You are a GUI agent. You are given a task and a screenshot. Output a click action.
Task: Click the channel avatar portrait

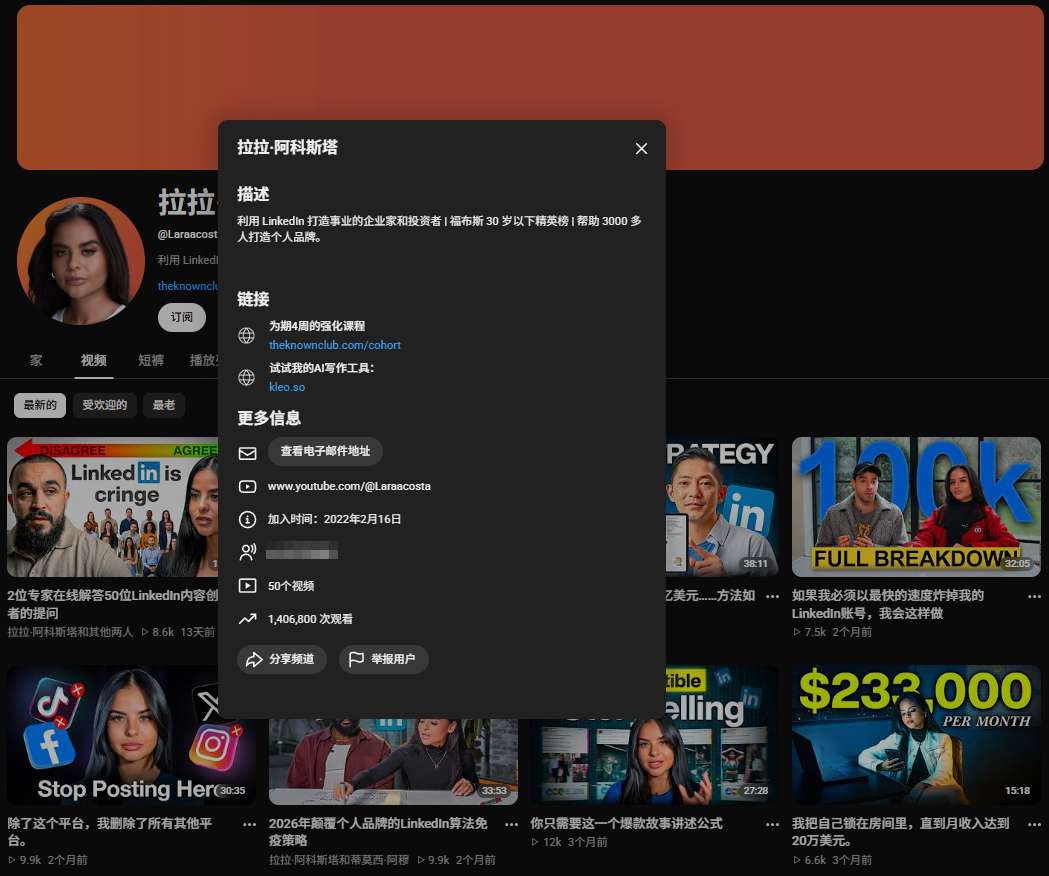(80, 261)
